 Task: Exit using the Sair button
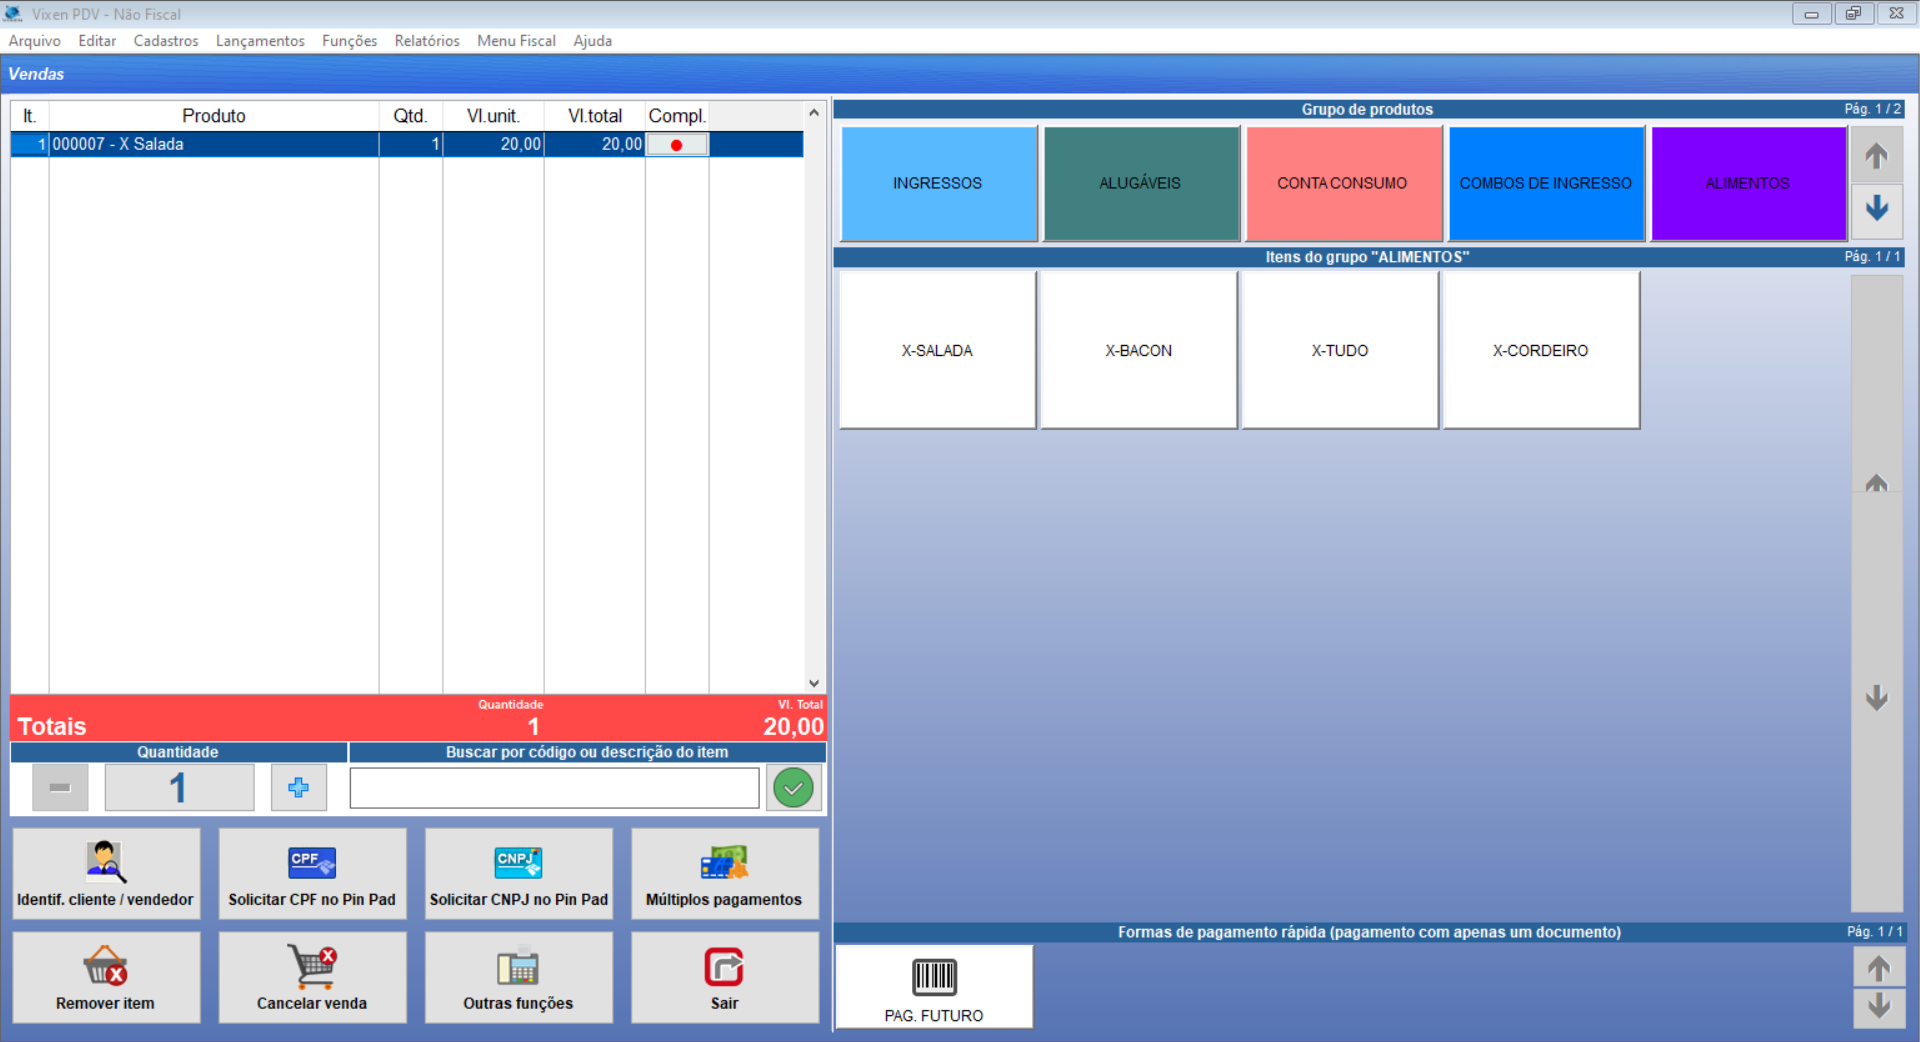click(724, 977)
